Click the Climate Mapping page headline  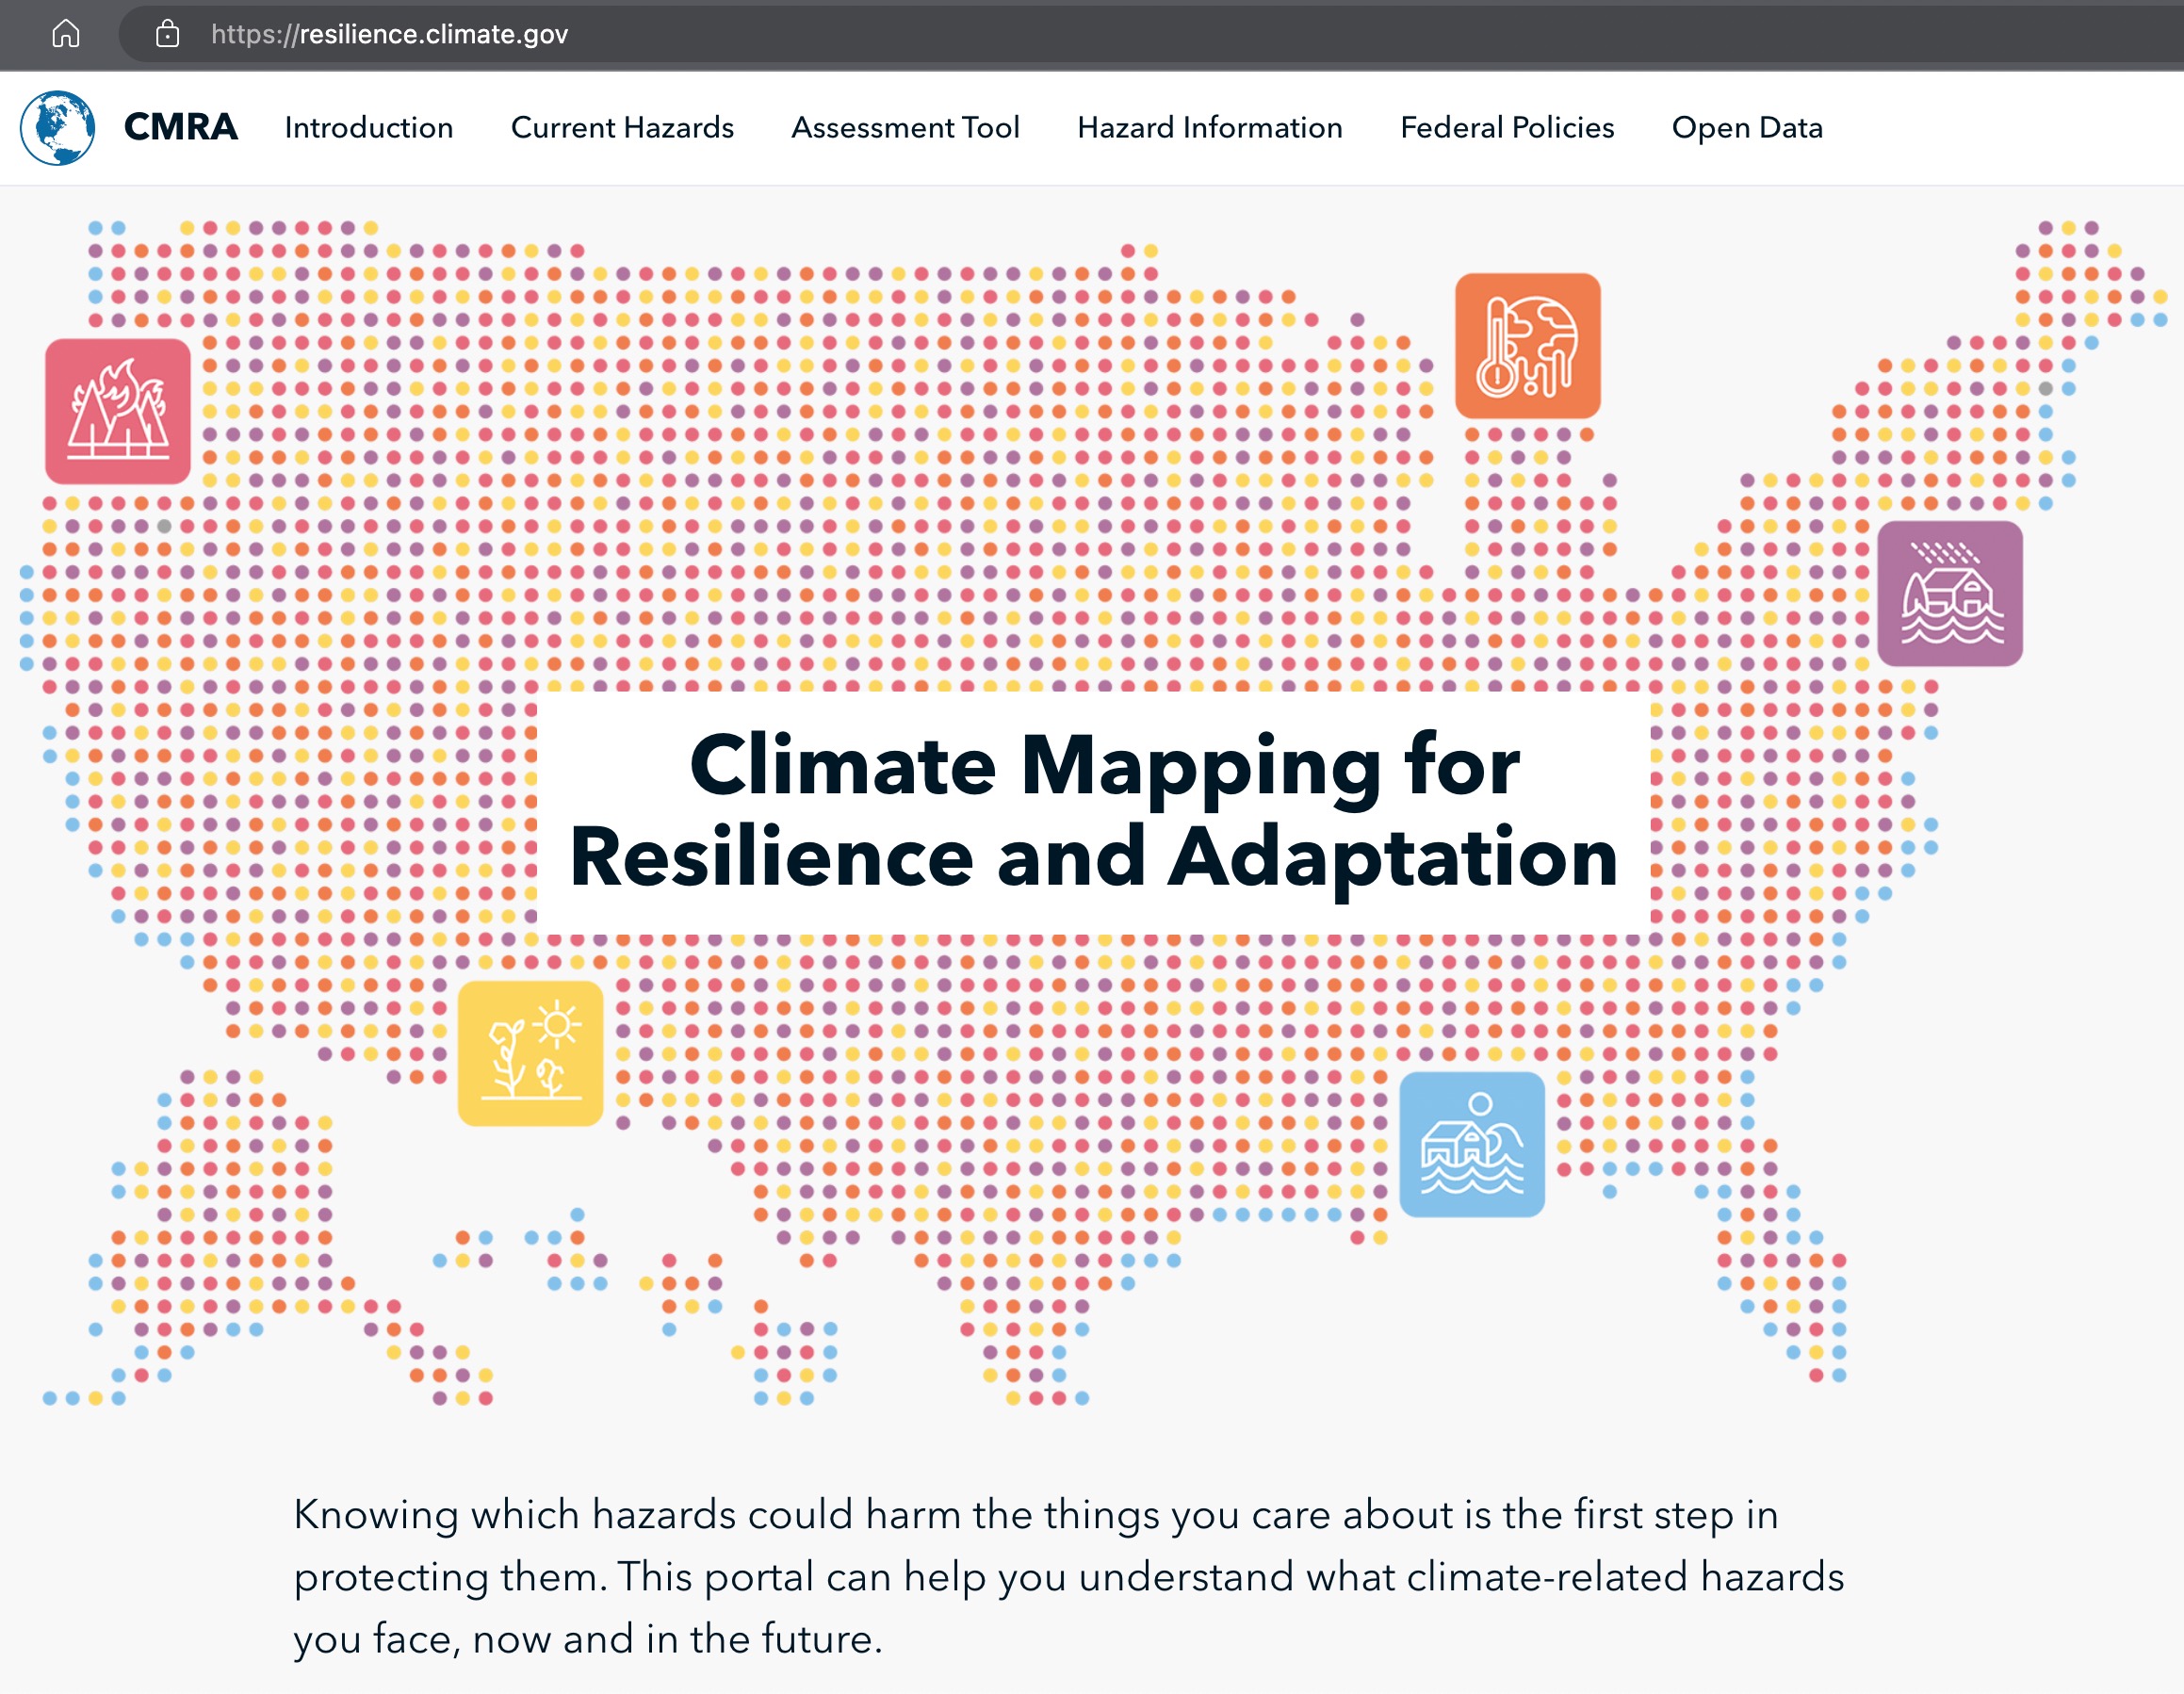[1092, 810]
